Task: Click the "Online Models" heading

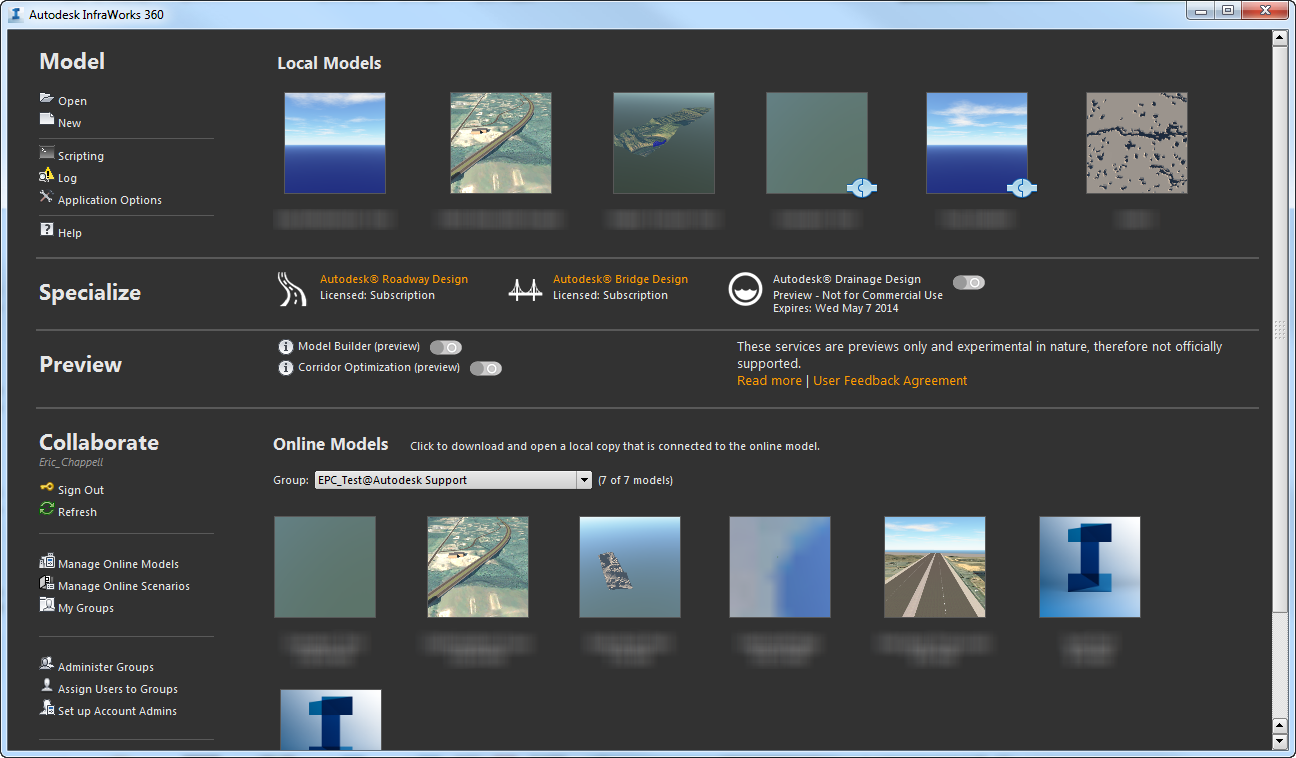Action: coord(331,444)
